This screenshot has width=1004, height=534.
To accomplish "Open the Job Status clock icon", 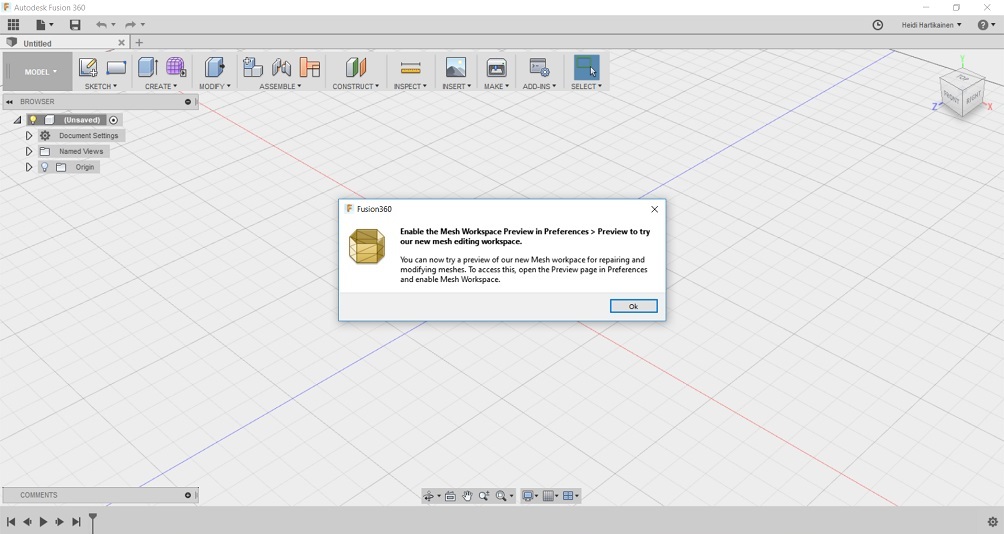I will (878, 24).
